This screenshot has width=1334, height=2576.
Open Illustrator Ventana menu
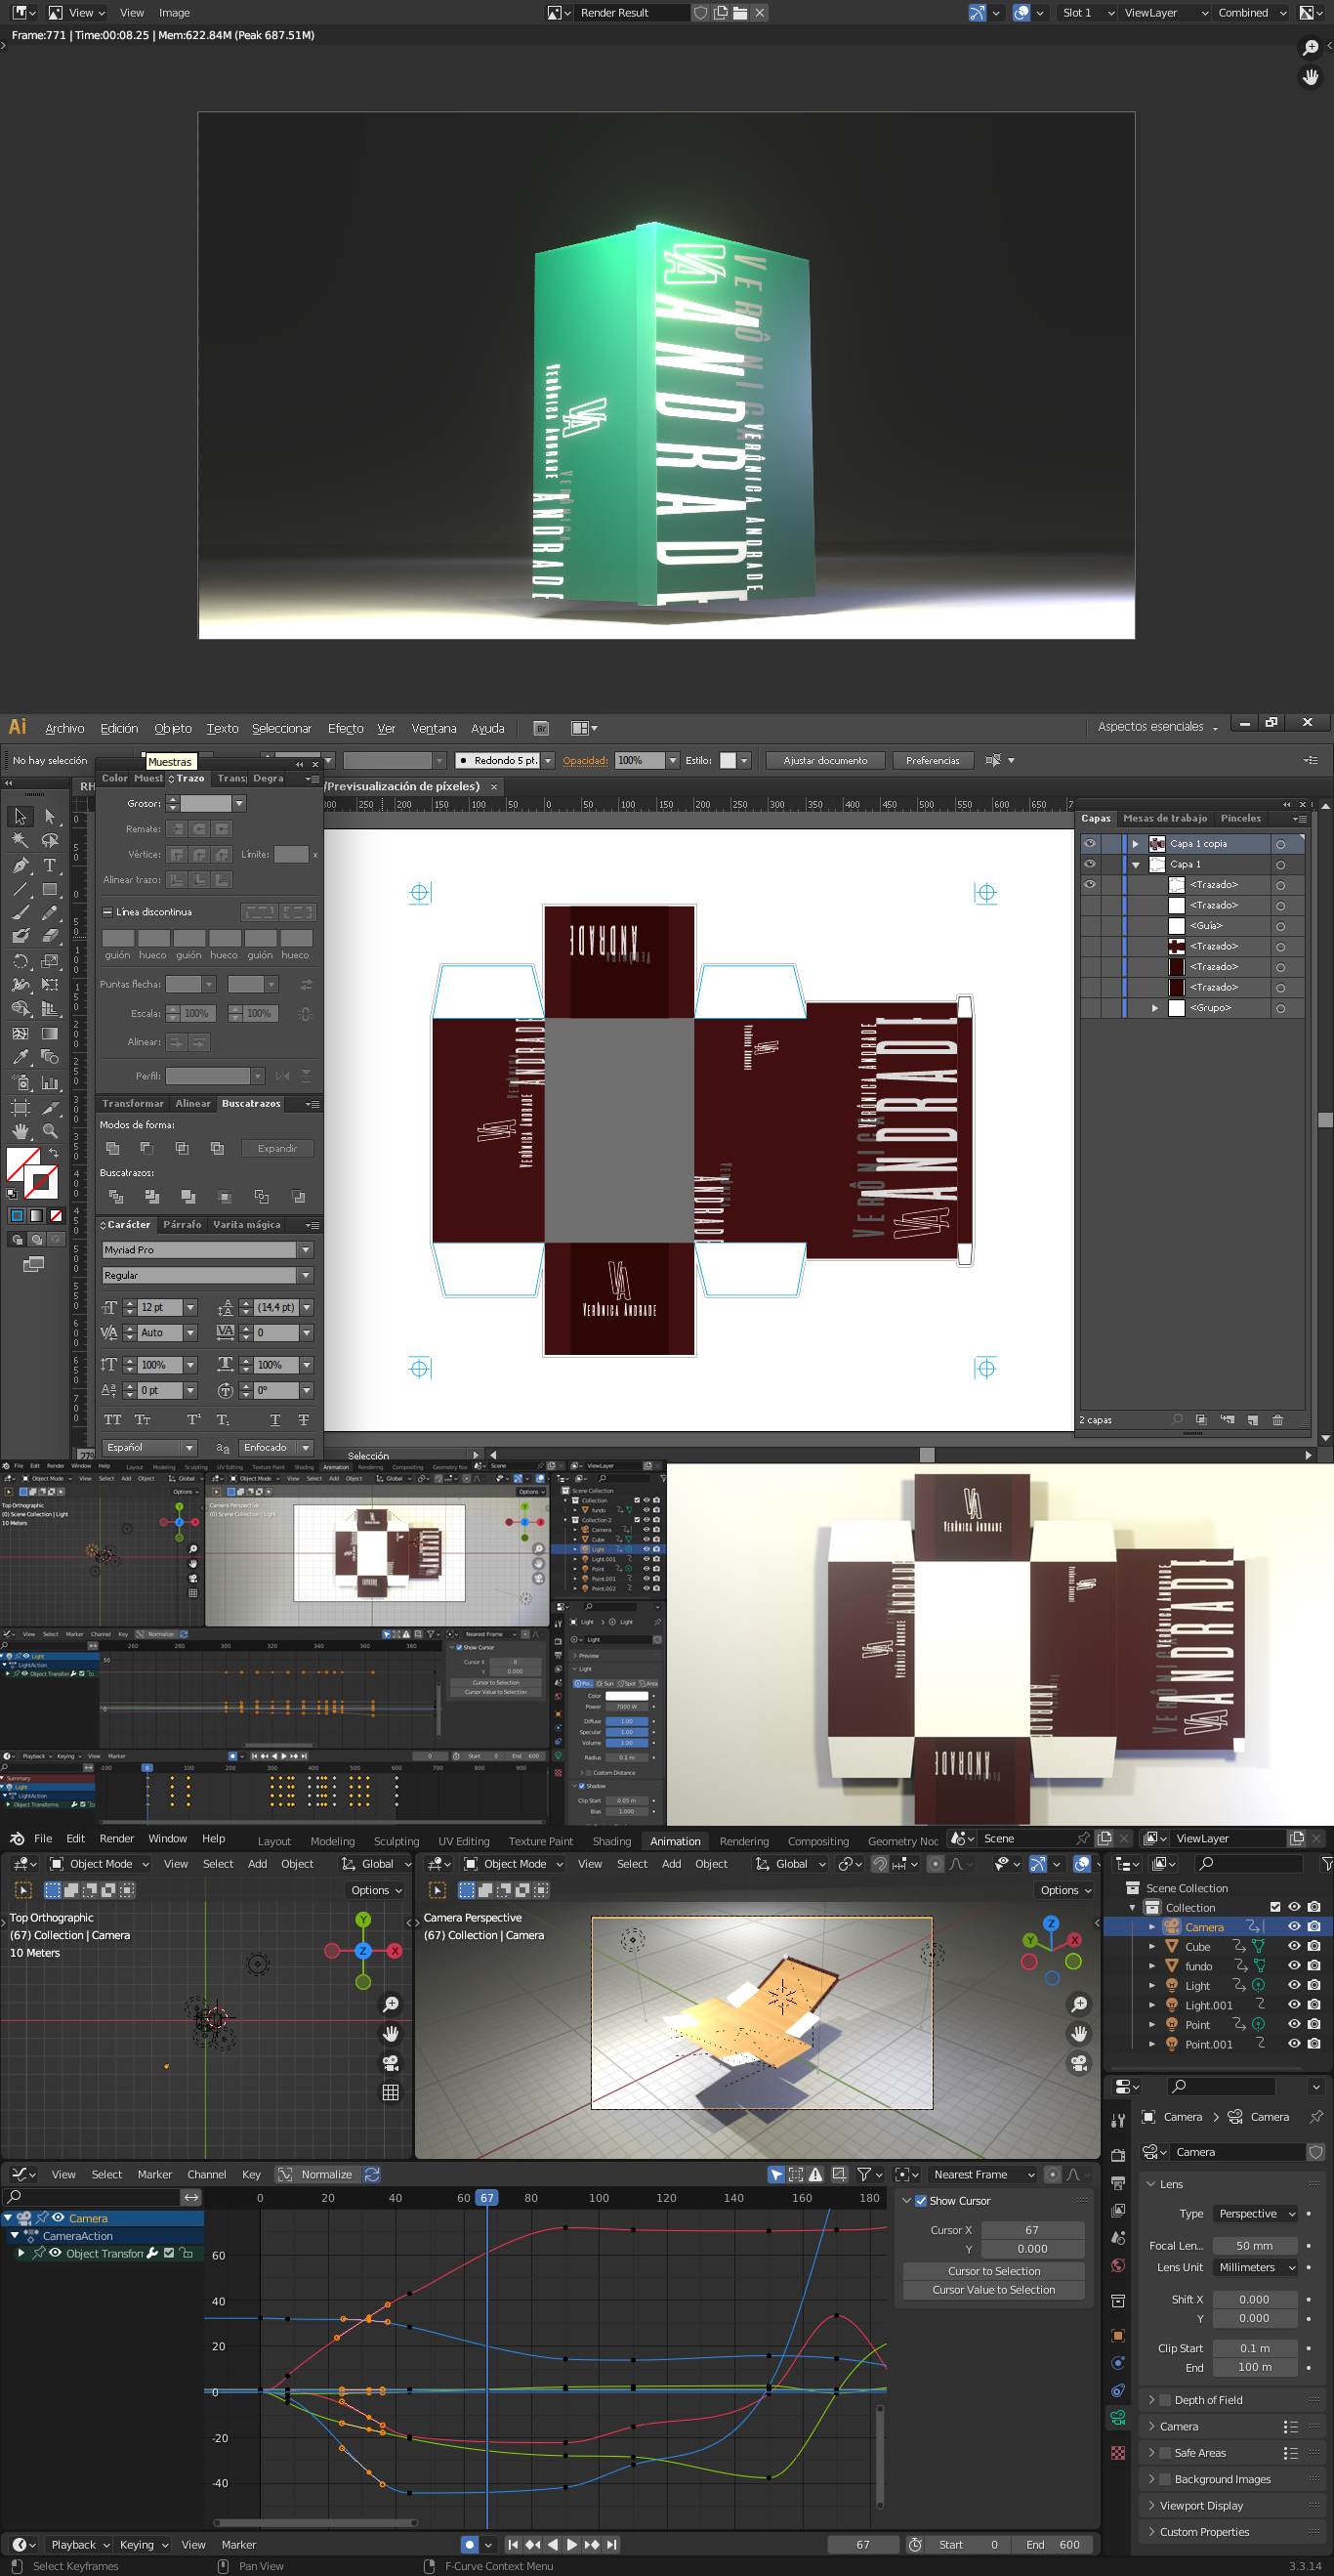point(434,728)
